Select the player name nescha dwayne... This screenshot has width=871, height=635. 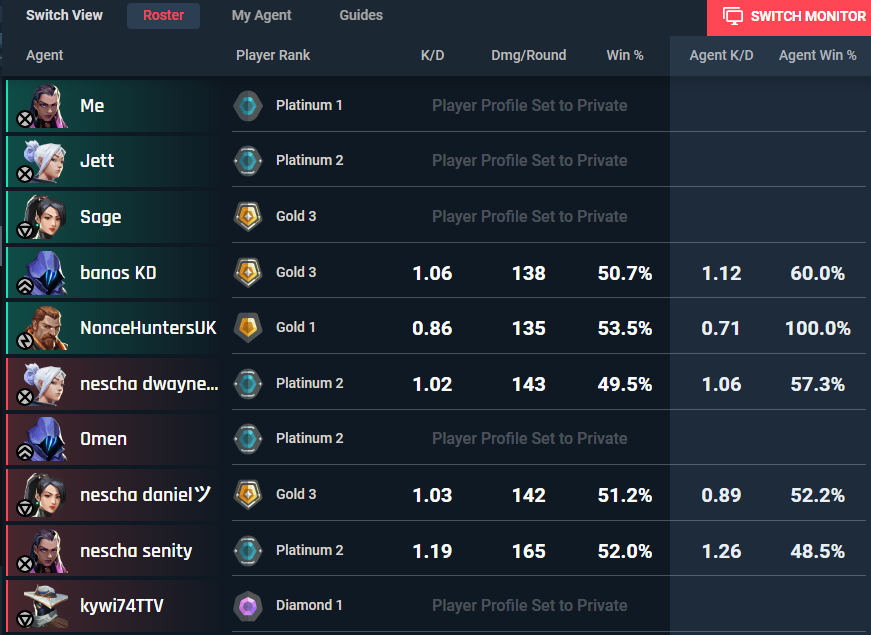(149, 384)
